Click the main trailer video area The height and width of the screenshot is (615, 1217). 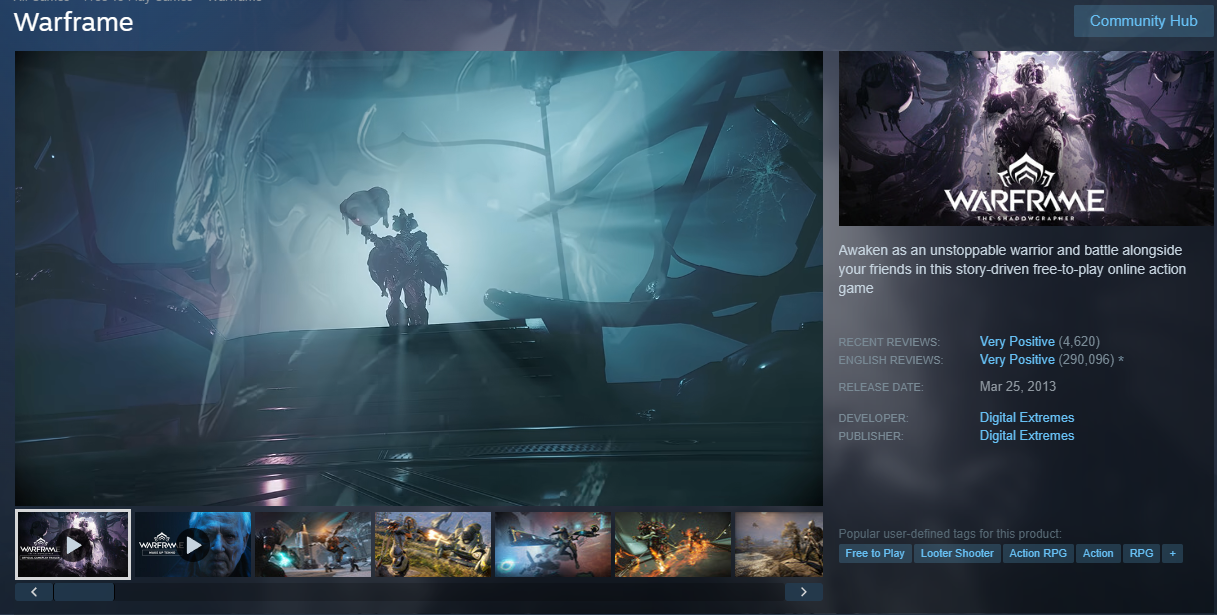419,278
